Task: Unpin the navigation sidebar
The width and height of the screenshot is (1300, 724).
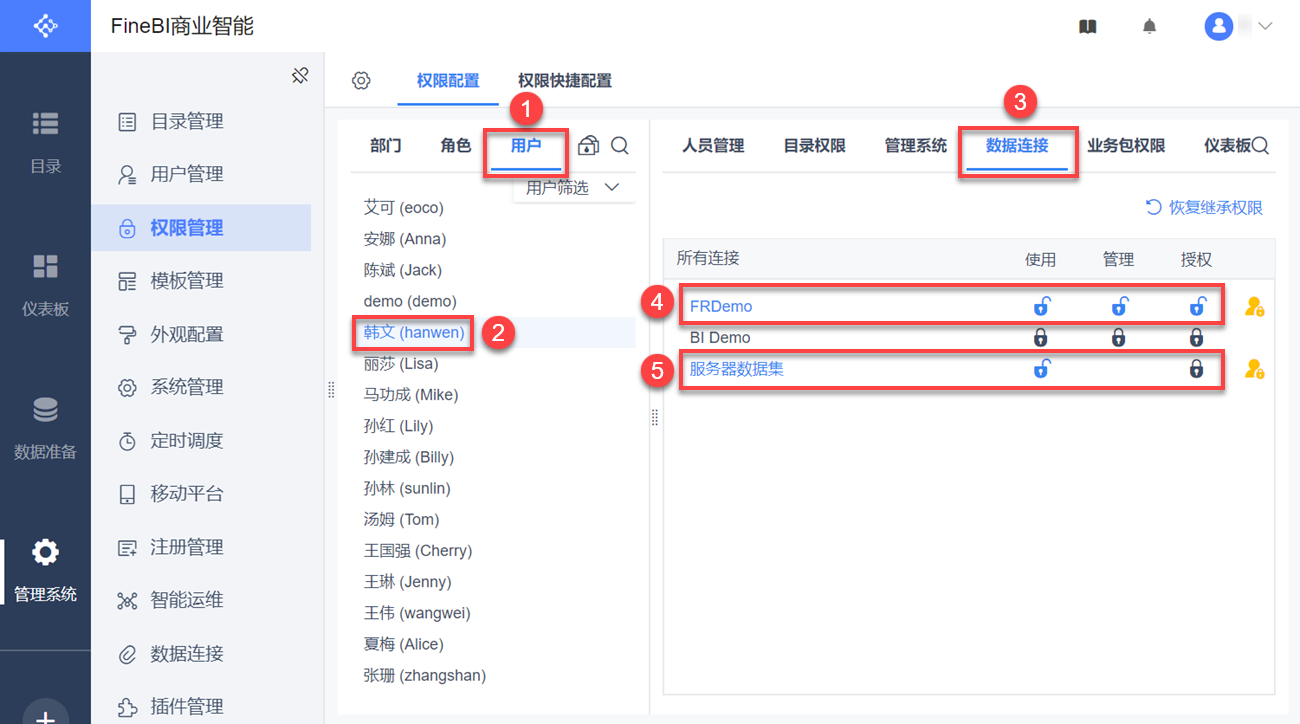Action: point(300,76)
